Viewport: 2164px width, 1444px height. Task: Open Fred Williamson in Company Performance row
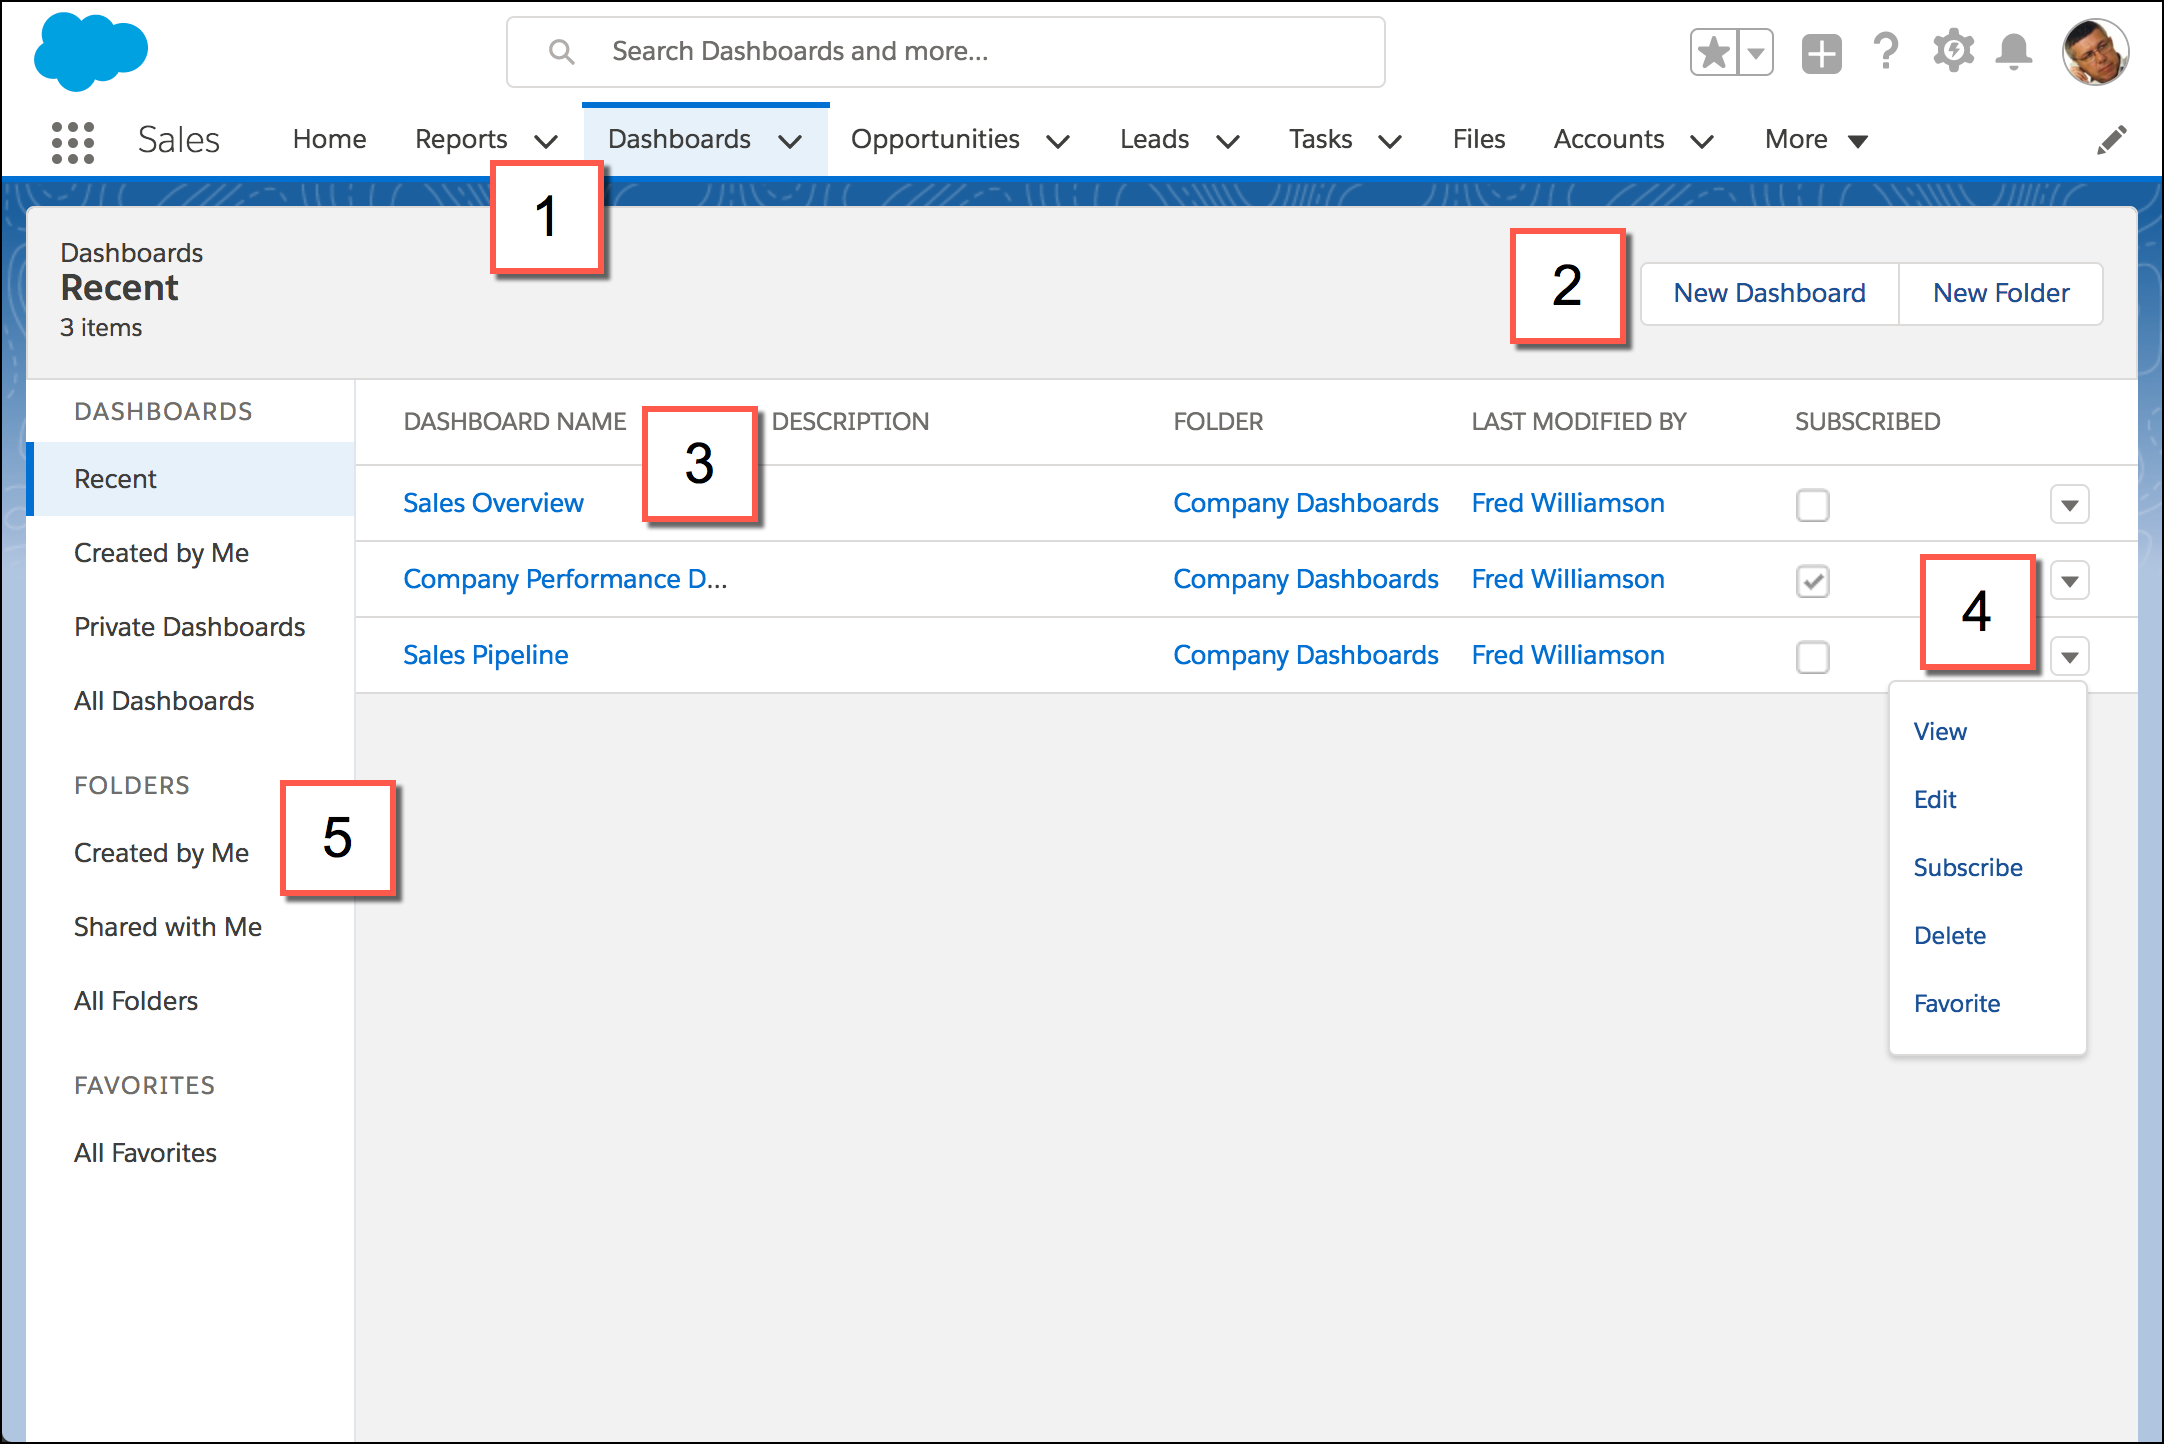pos(1568,579)
